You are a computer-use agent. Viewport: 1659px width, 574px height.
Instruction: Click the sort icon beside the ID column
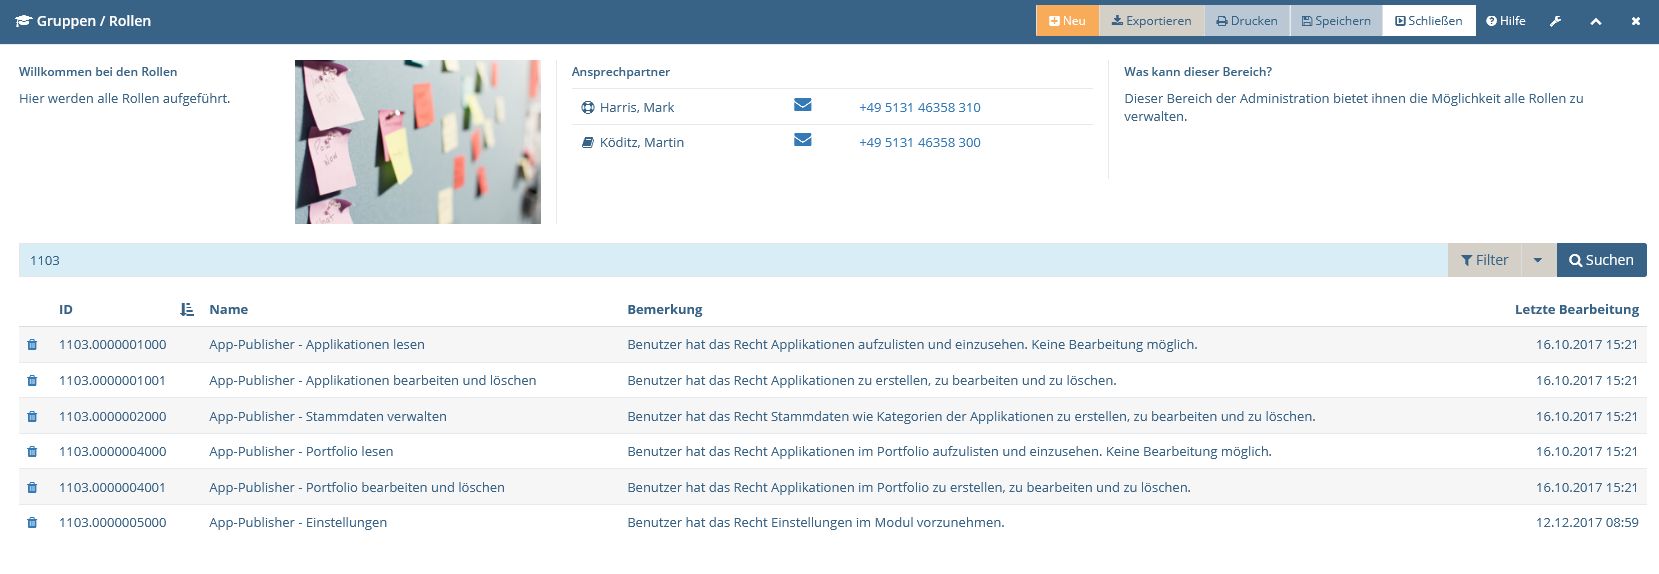point(187,310)
